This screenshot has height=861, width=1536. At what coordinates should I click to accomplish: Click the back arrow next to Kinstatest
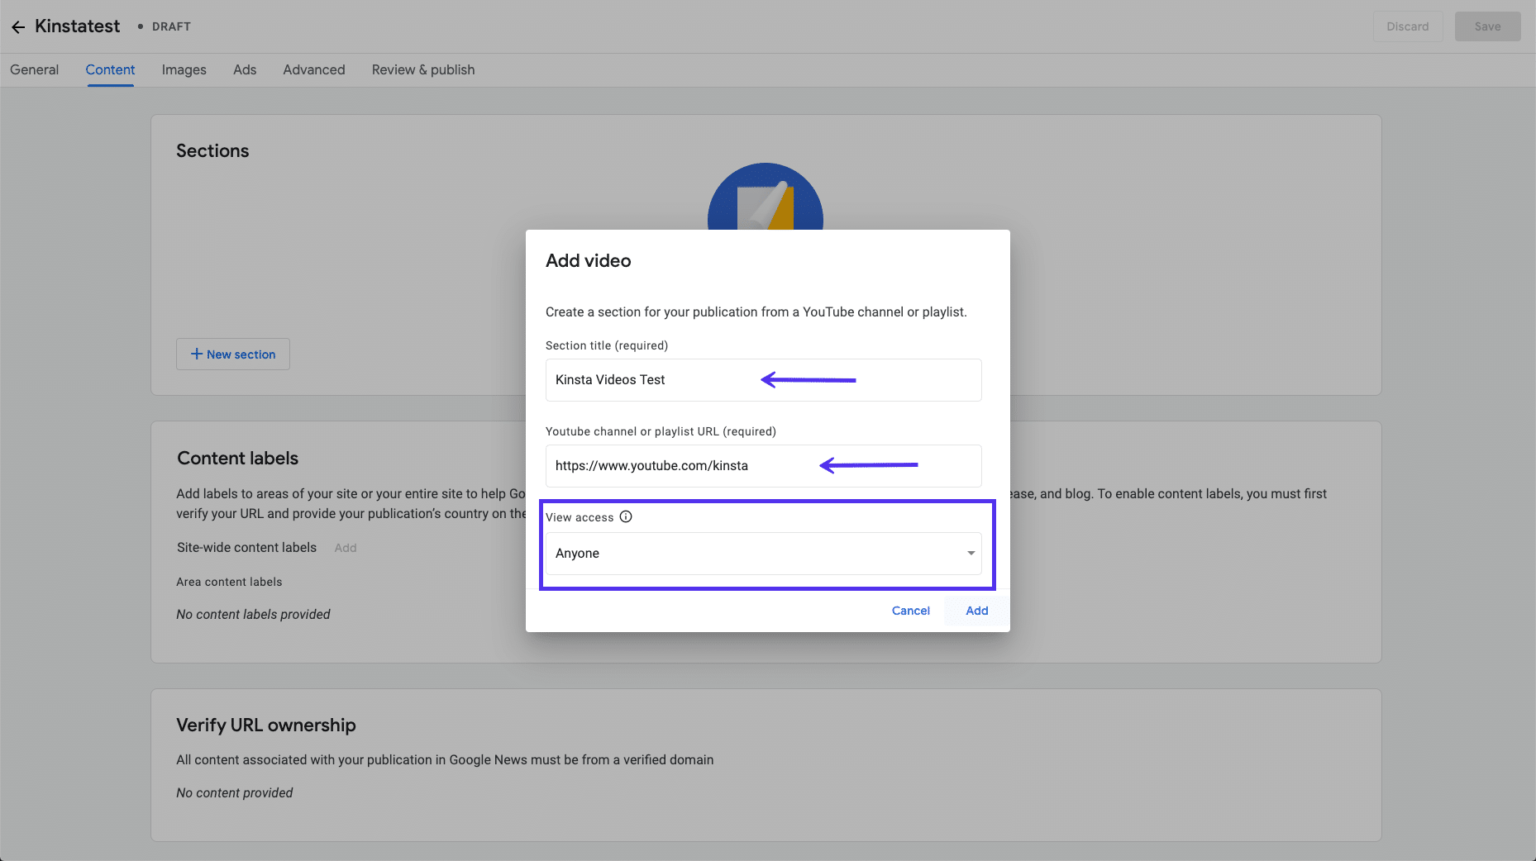17,26
